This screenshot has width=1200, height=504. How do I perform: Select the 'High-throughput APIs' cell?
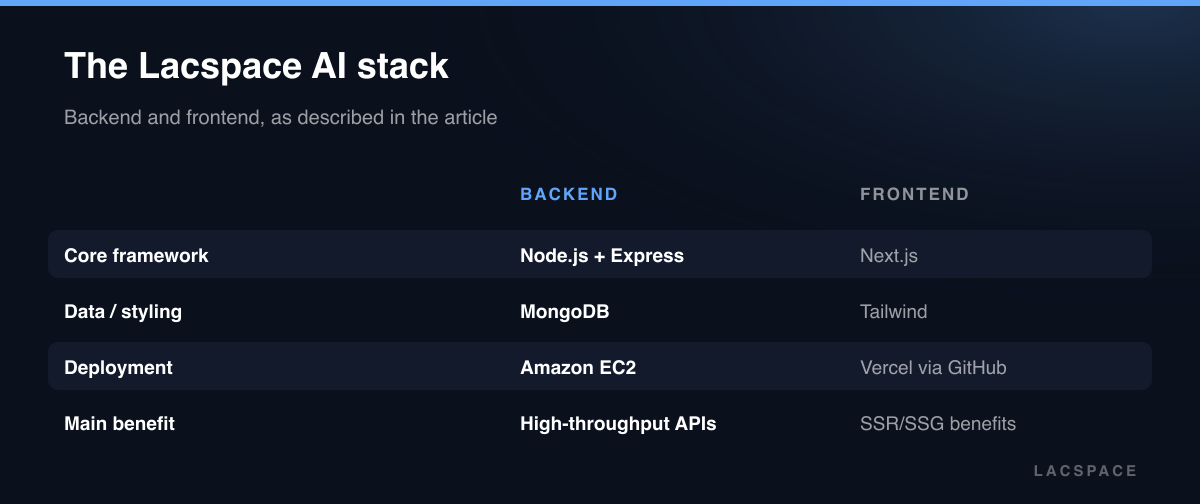618,423
